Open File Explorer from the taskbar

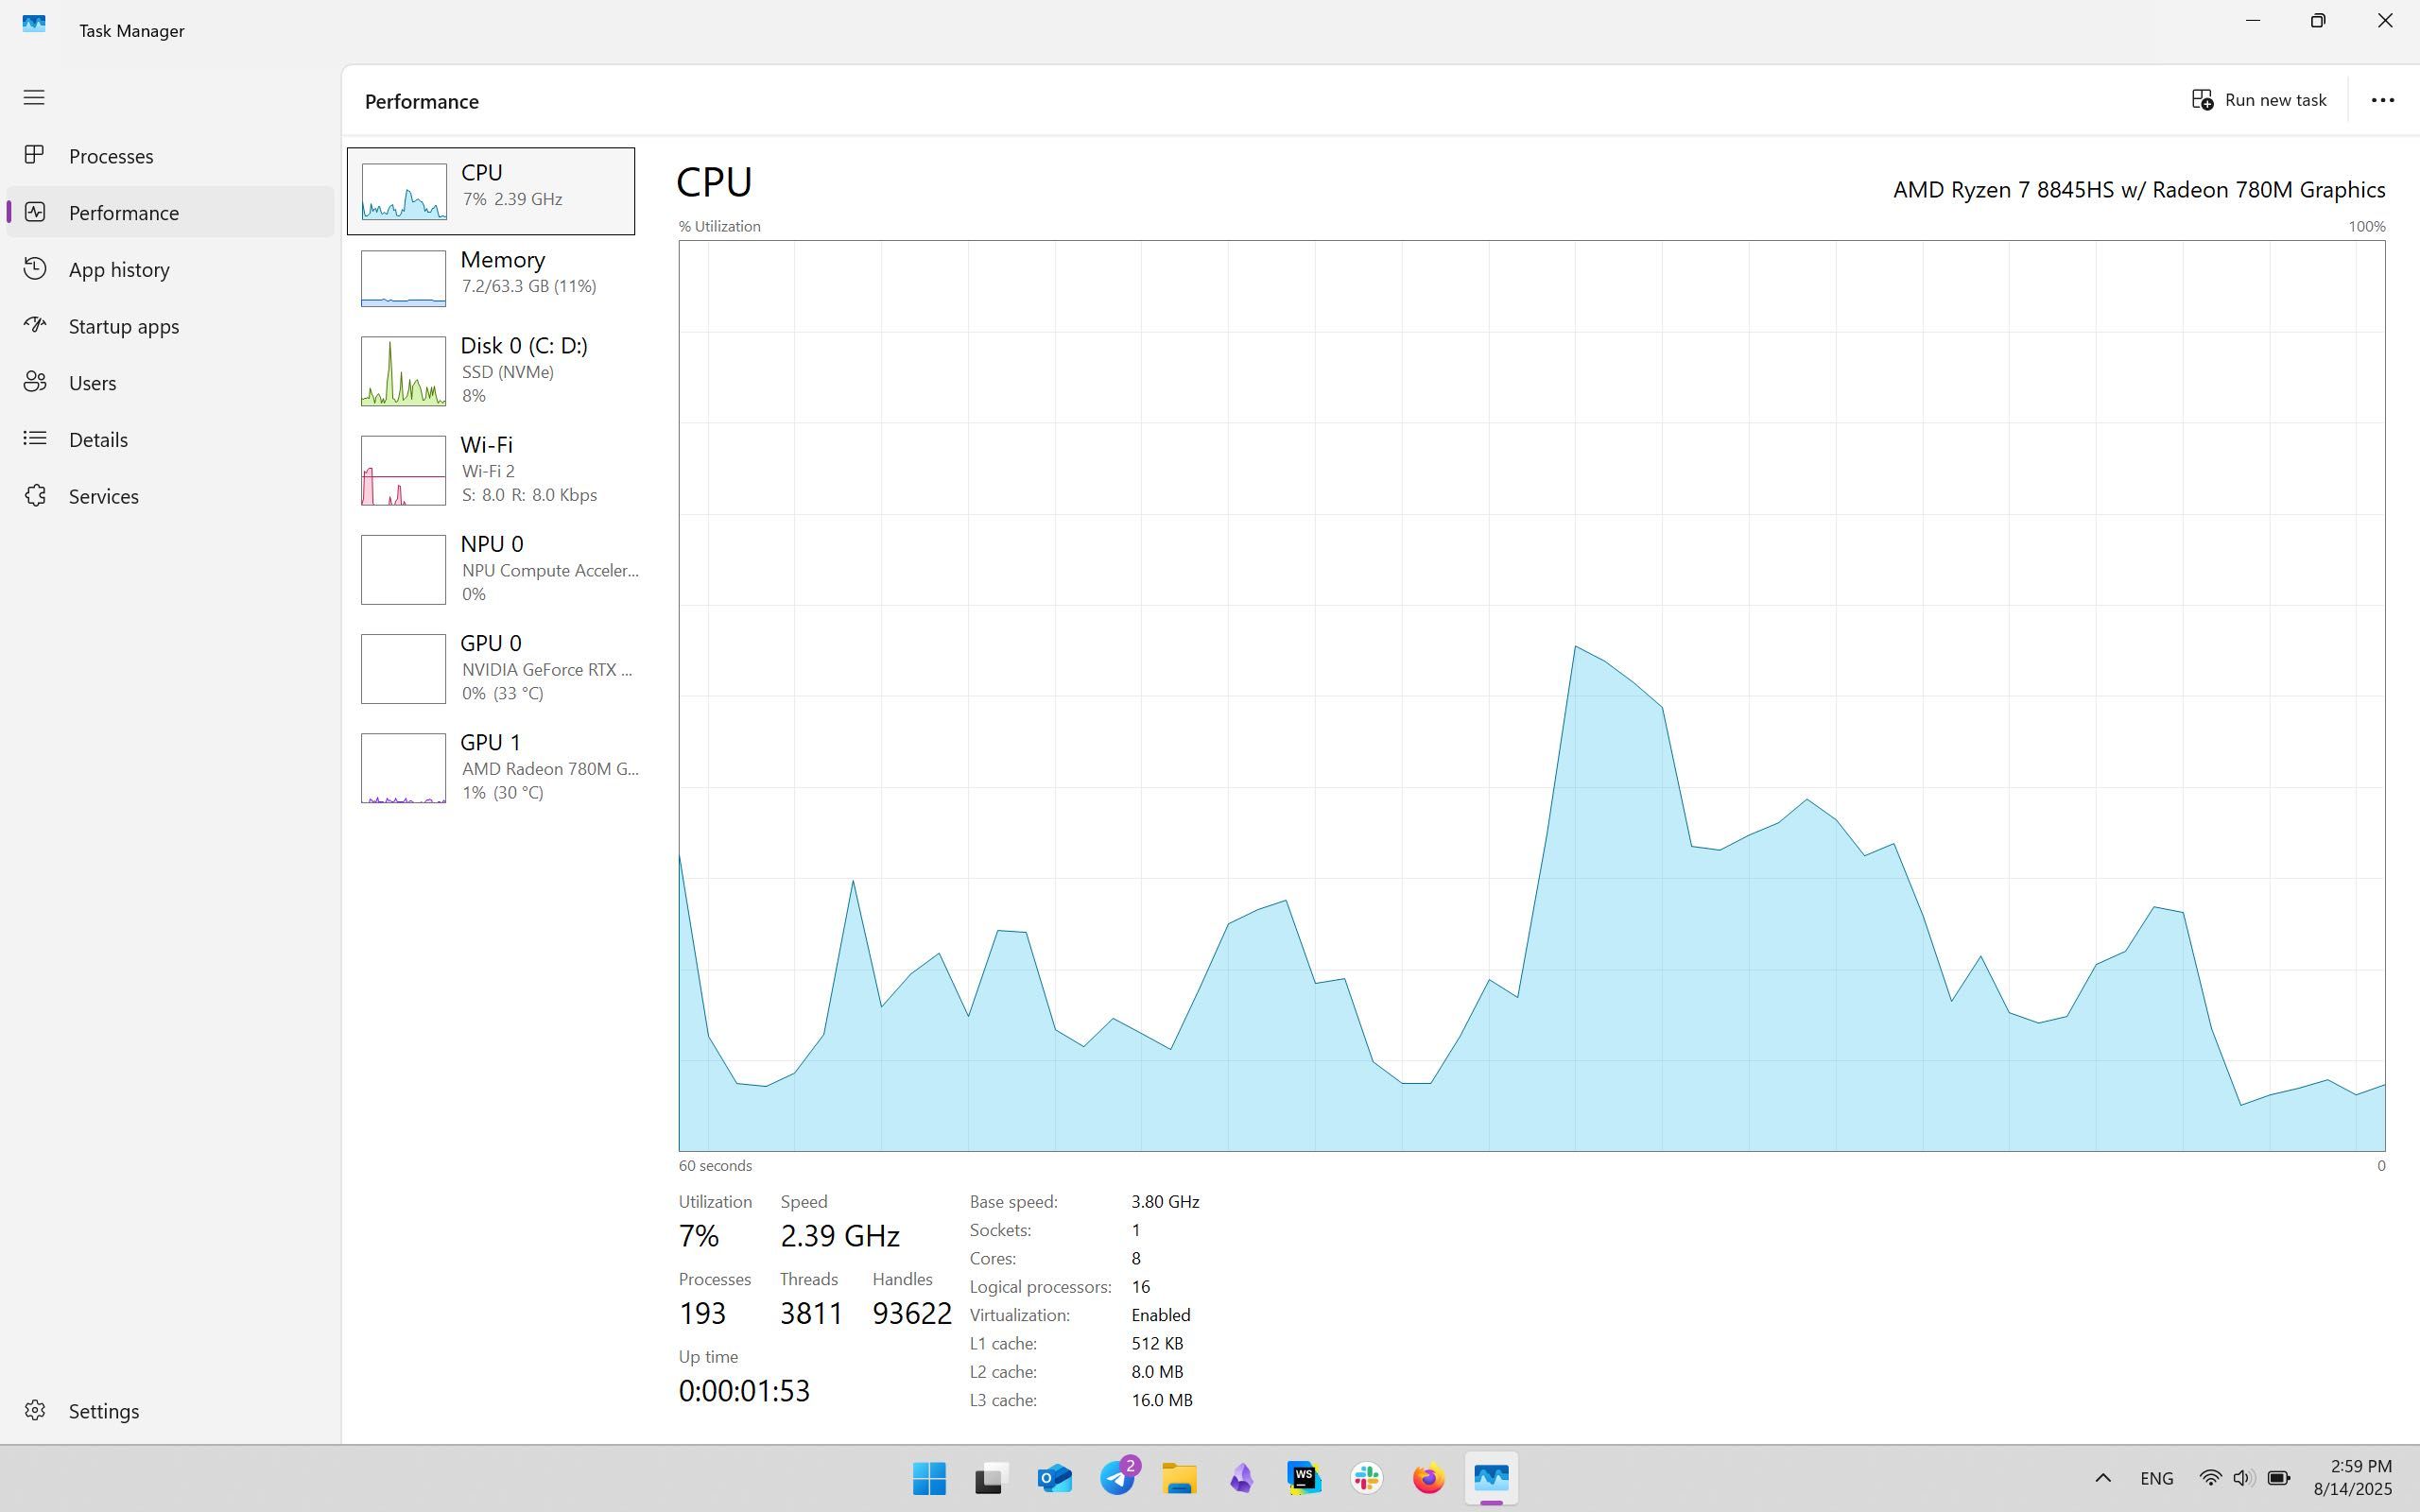(1179, 1478)
